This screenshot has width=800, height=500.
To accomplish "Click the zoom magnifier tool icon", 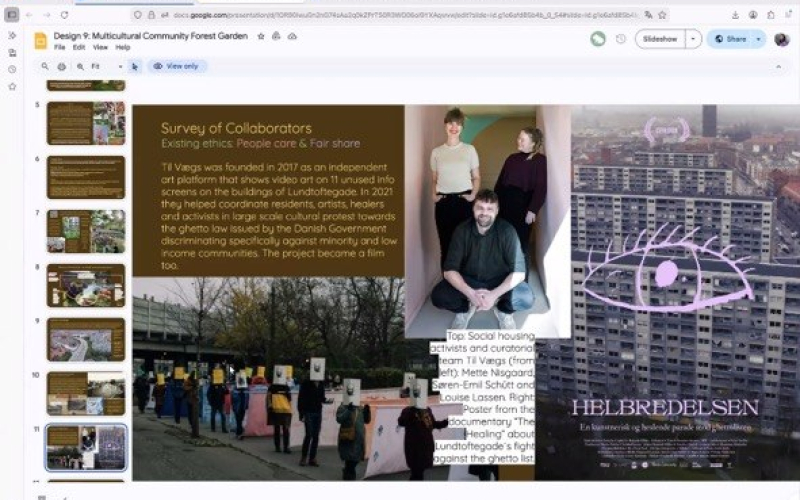I will click(81, 66).
